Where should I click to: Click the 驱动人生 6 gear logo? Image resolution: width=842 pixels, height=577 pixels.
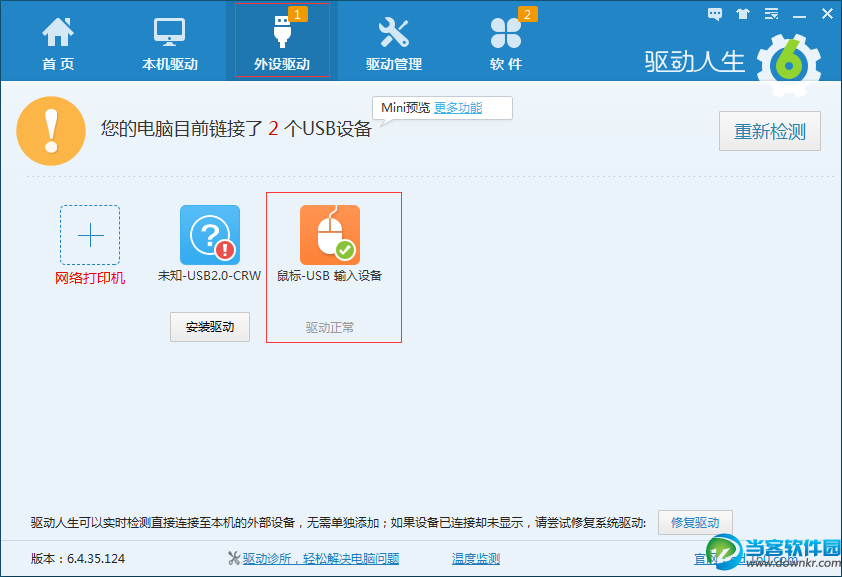(789, 65)
